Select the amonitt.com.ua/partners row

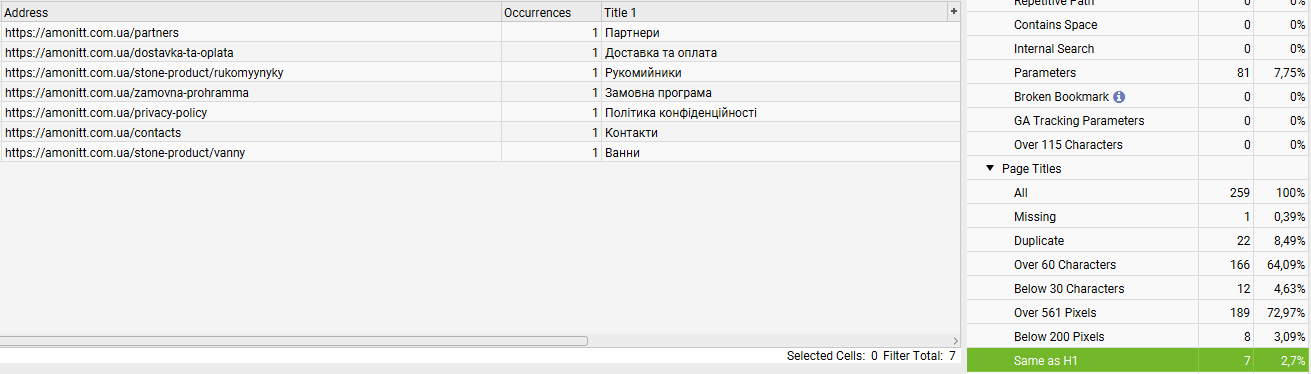[x=480, y=32]
